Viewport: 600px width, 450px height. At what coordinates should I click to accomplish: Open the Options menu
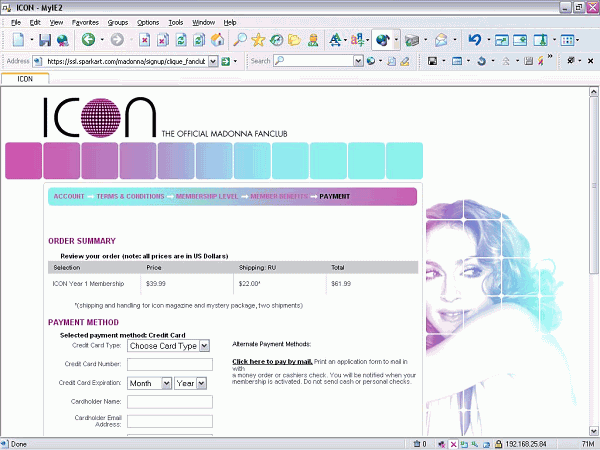coord(148,23)
